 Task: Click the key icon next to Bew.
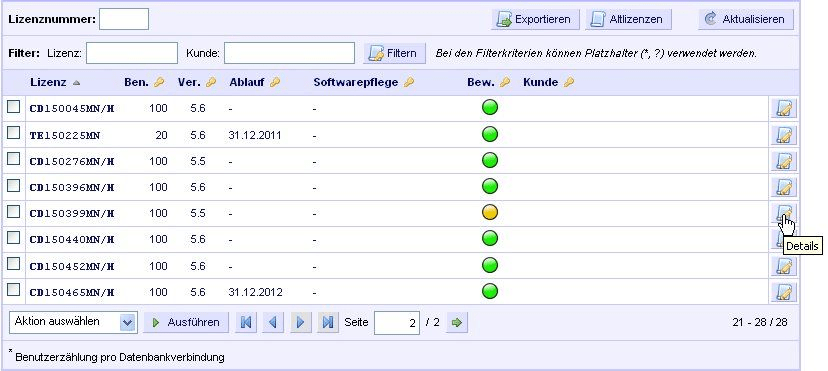coord(505,82)
